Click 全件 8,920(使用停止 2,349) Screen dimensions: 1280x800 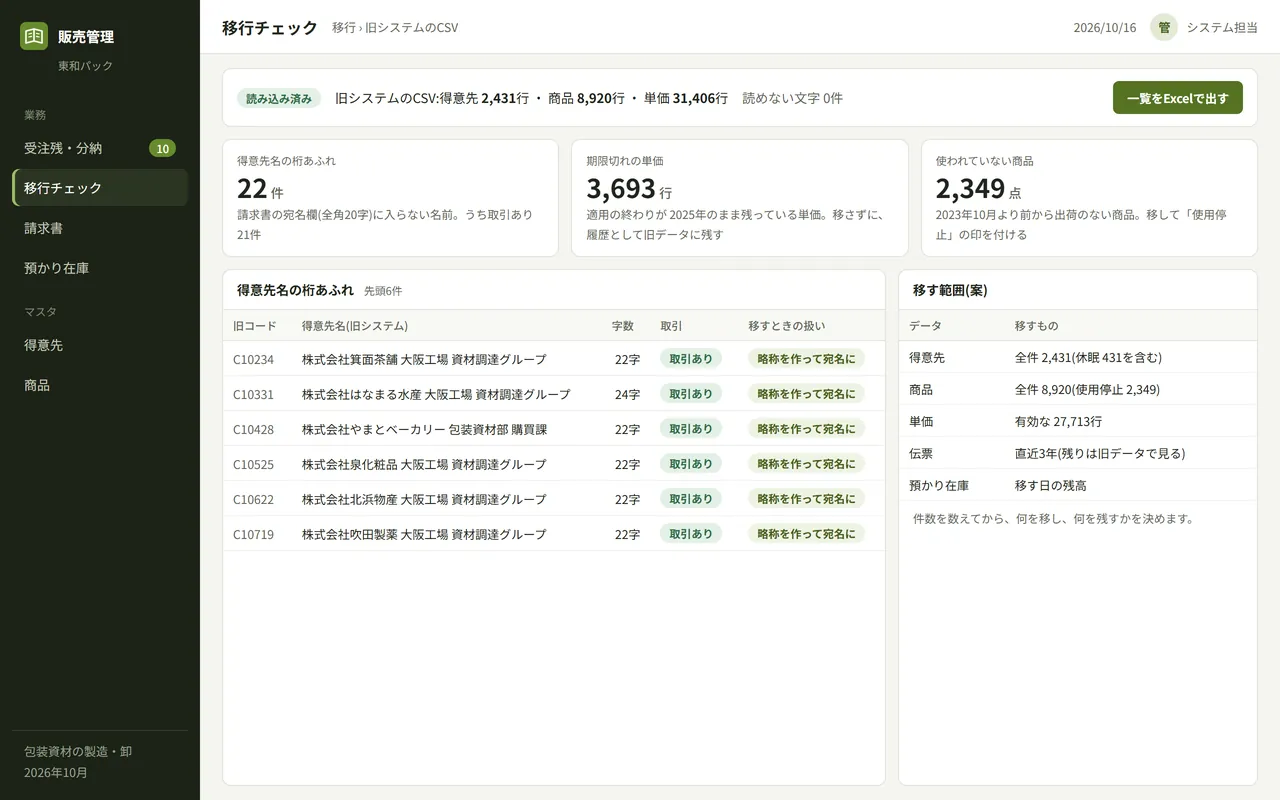pyautogui.click(x=1087, y=389)
